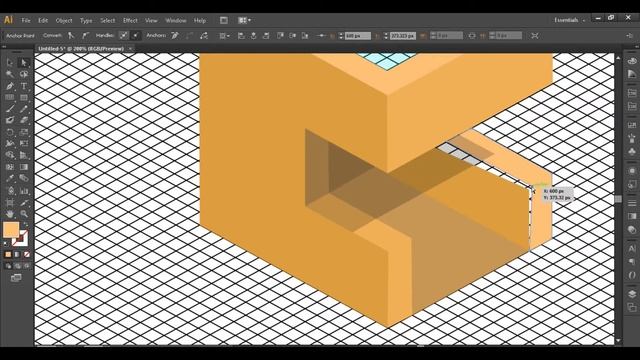640x360 pixels.
Task: Close the Untitled-5 document tab
Action: click(131, 49)
